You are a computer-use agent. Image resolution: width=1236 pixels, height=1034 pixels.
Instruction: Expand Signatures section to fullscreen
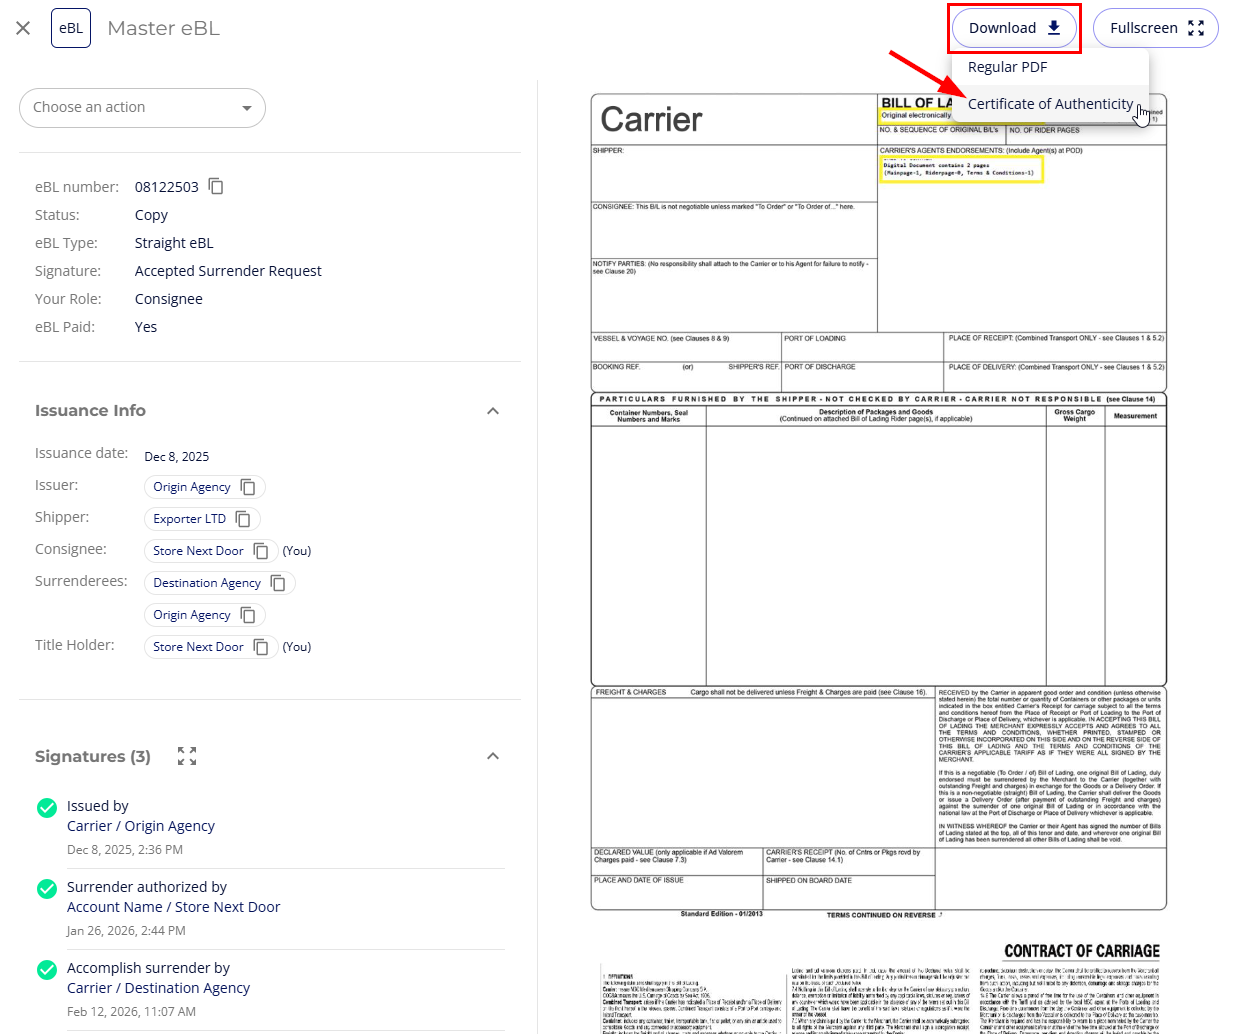(187, 756)
